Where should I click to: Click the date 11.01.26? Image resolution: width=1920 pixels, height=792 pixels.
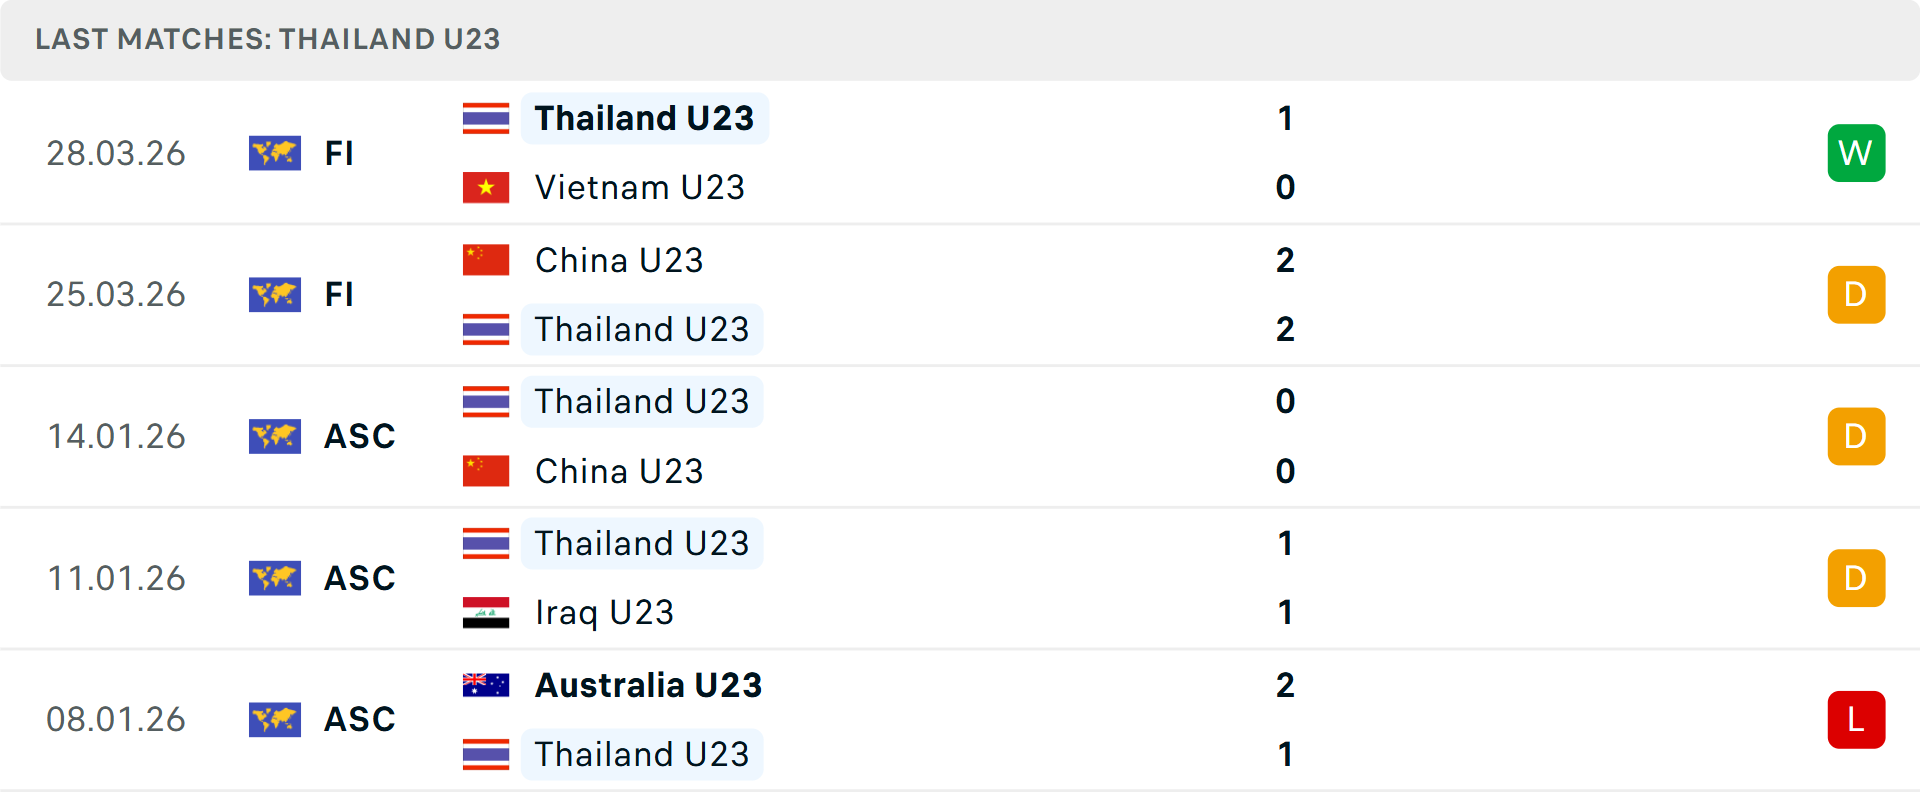(x=116, y=577)
